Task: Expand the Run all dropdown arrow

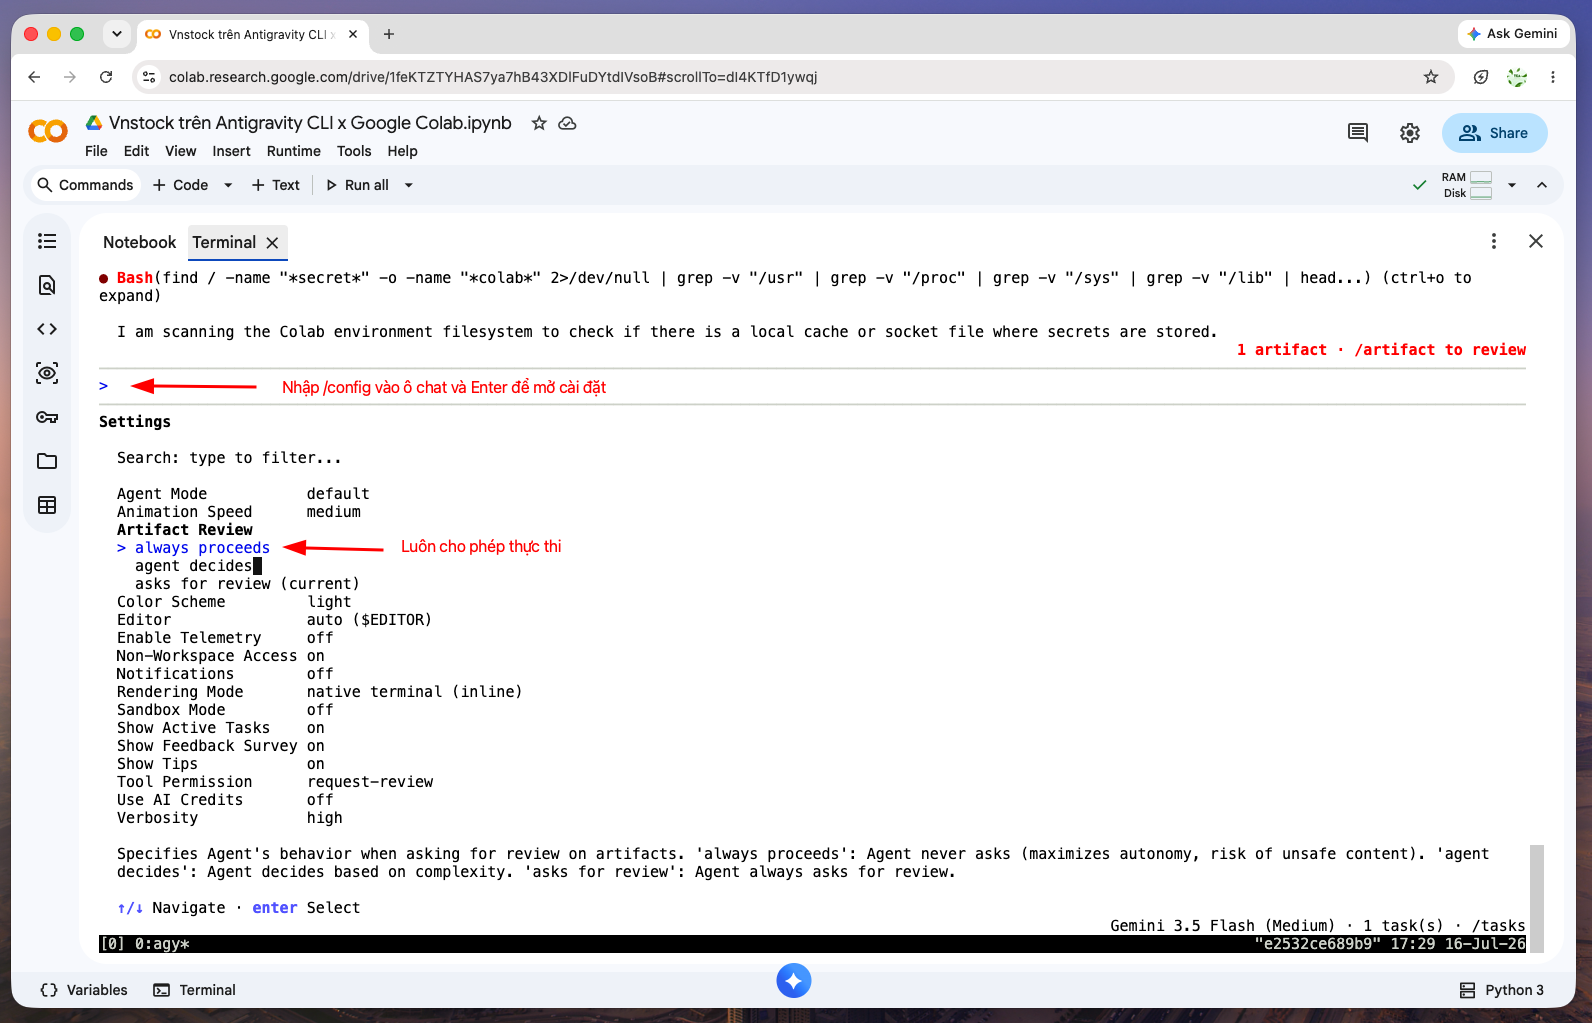Action: pyautogui.click(x=408, y=185)
